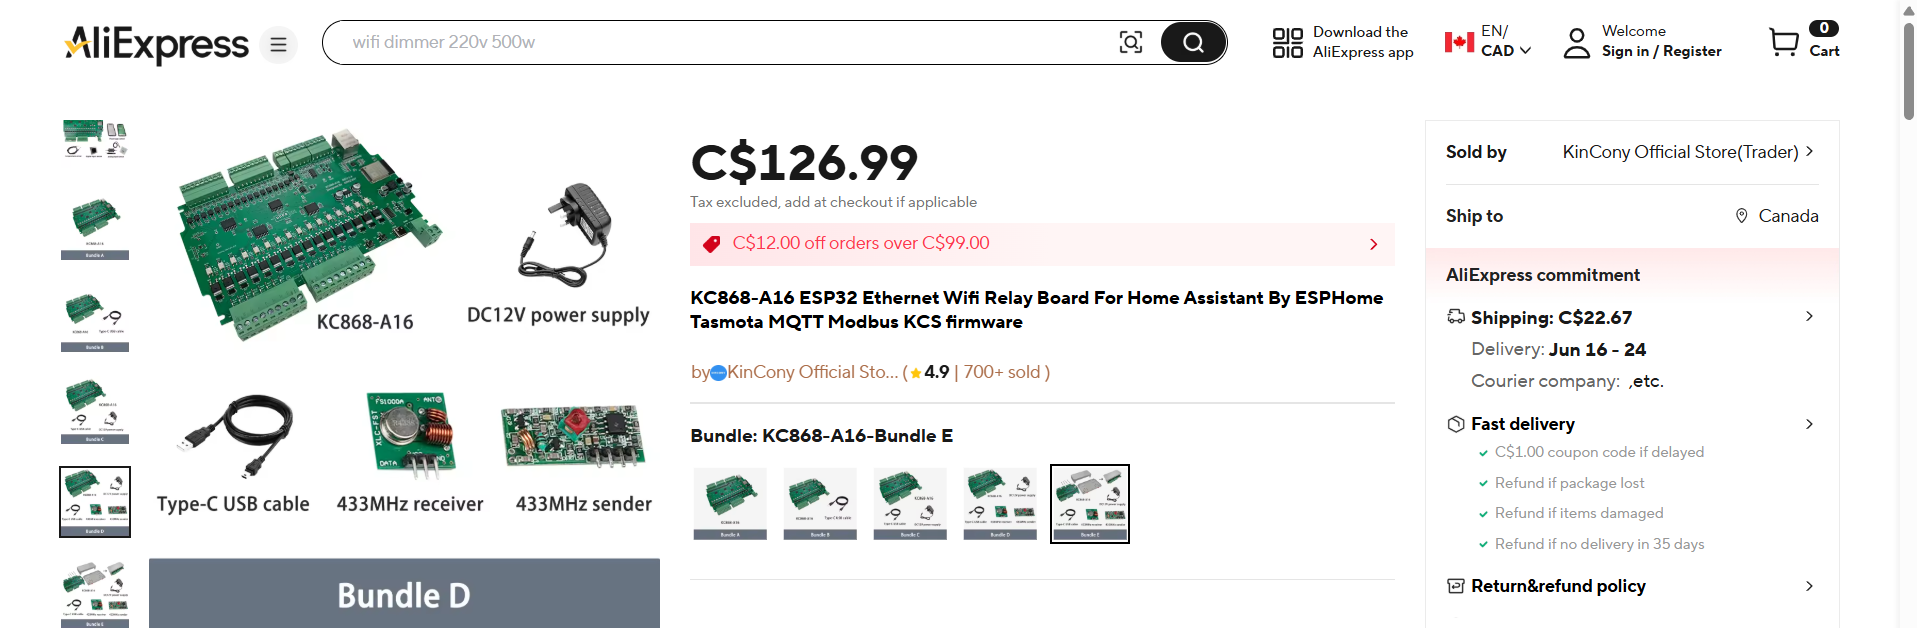Open the shopping cart icon
Image resolution: width=1917 pixels, height=628 pixels.
point(1783,42)
